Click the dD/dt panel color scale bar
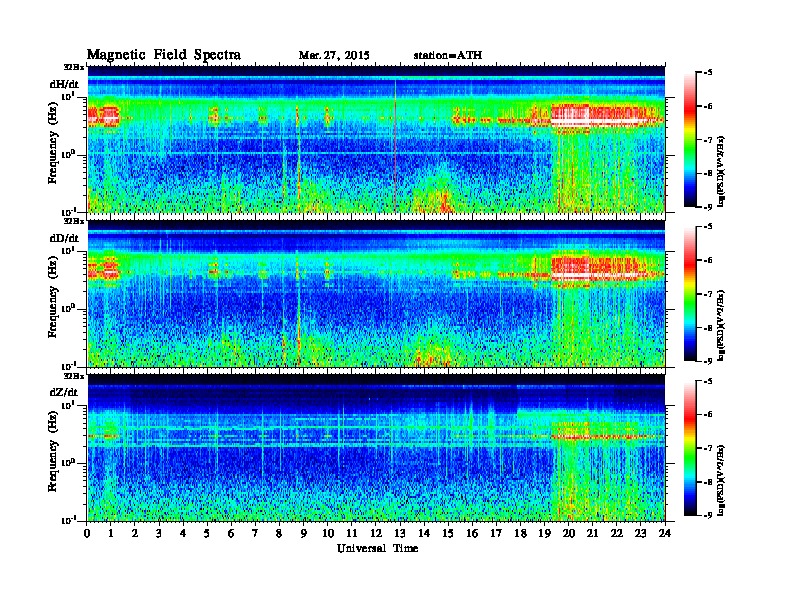The width and height of the screenshot is (792, 612). (x=690, y=294)
